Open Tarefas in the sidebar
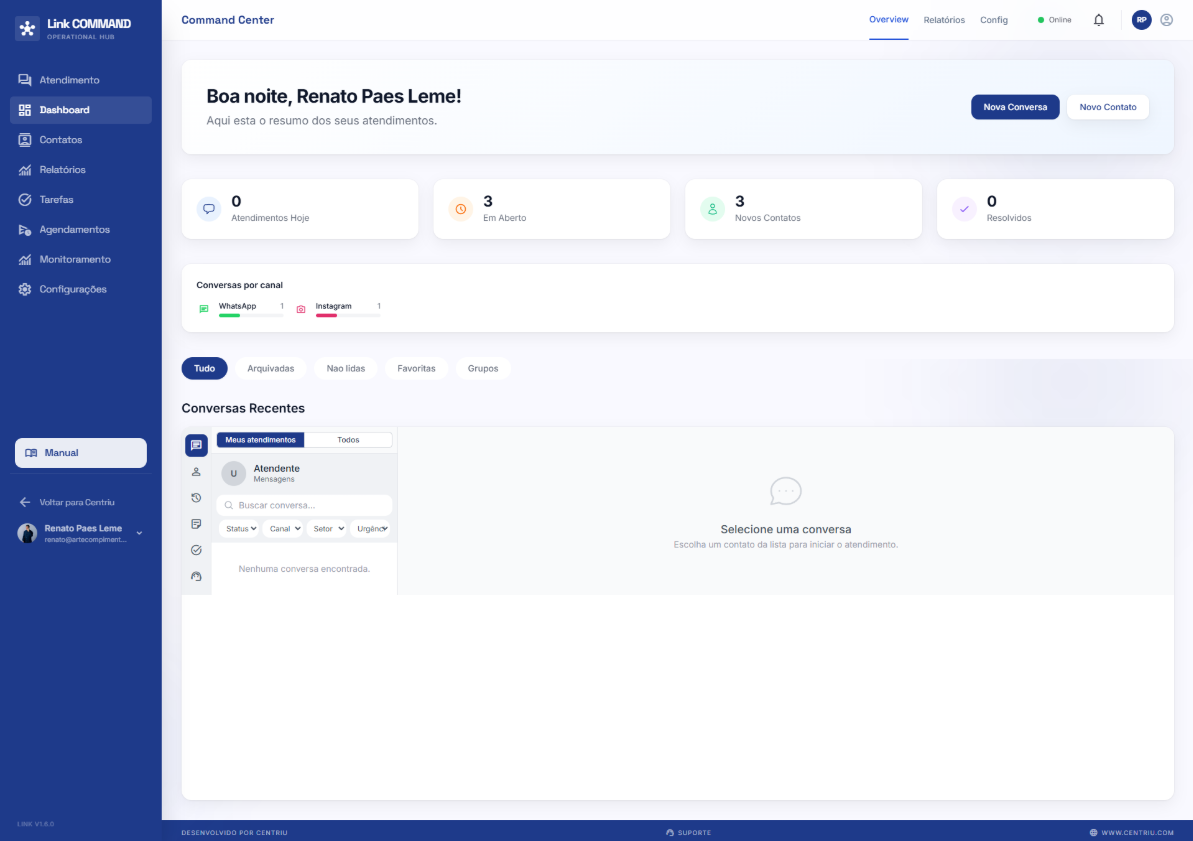Screen dimensions: 1193x841 (81, 199)
